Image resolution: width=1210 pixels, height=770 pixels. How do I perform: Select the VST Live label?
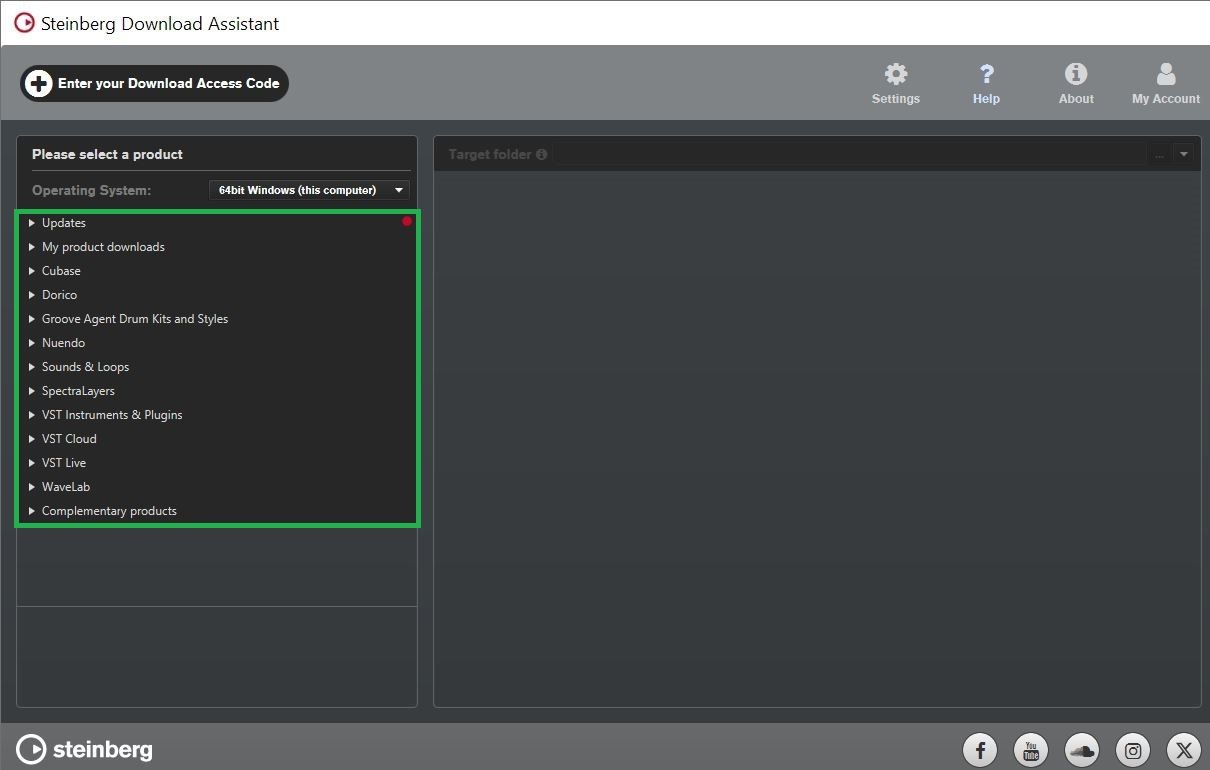point(64,463)
